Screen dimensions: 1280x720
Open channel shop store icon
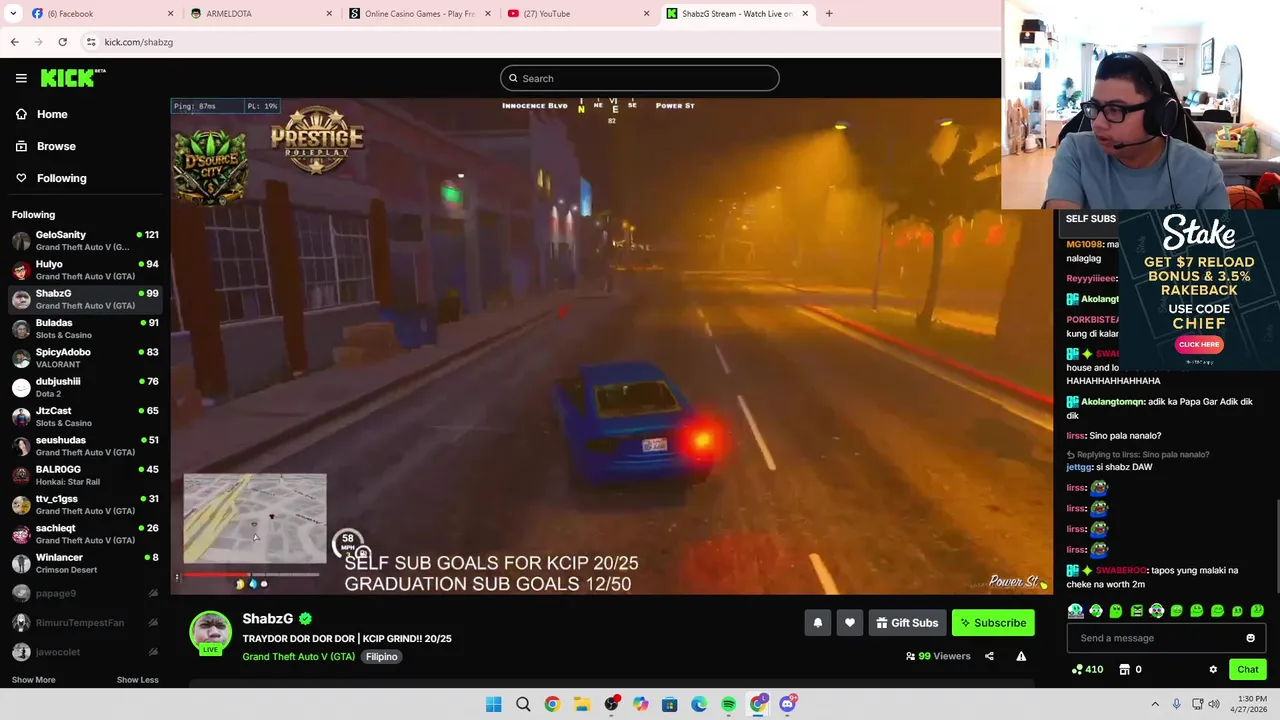click(x=1124, y=670)
